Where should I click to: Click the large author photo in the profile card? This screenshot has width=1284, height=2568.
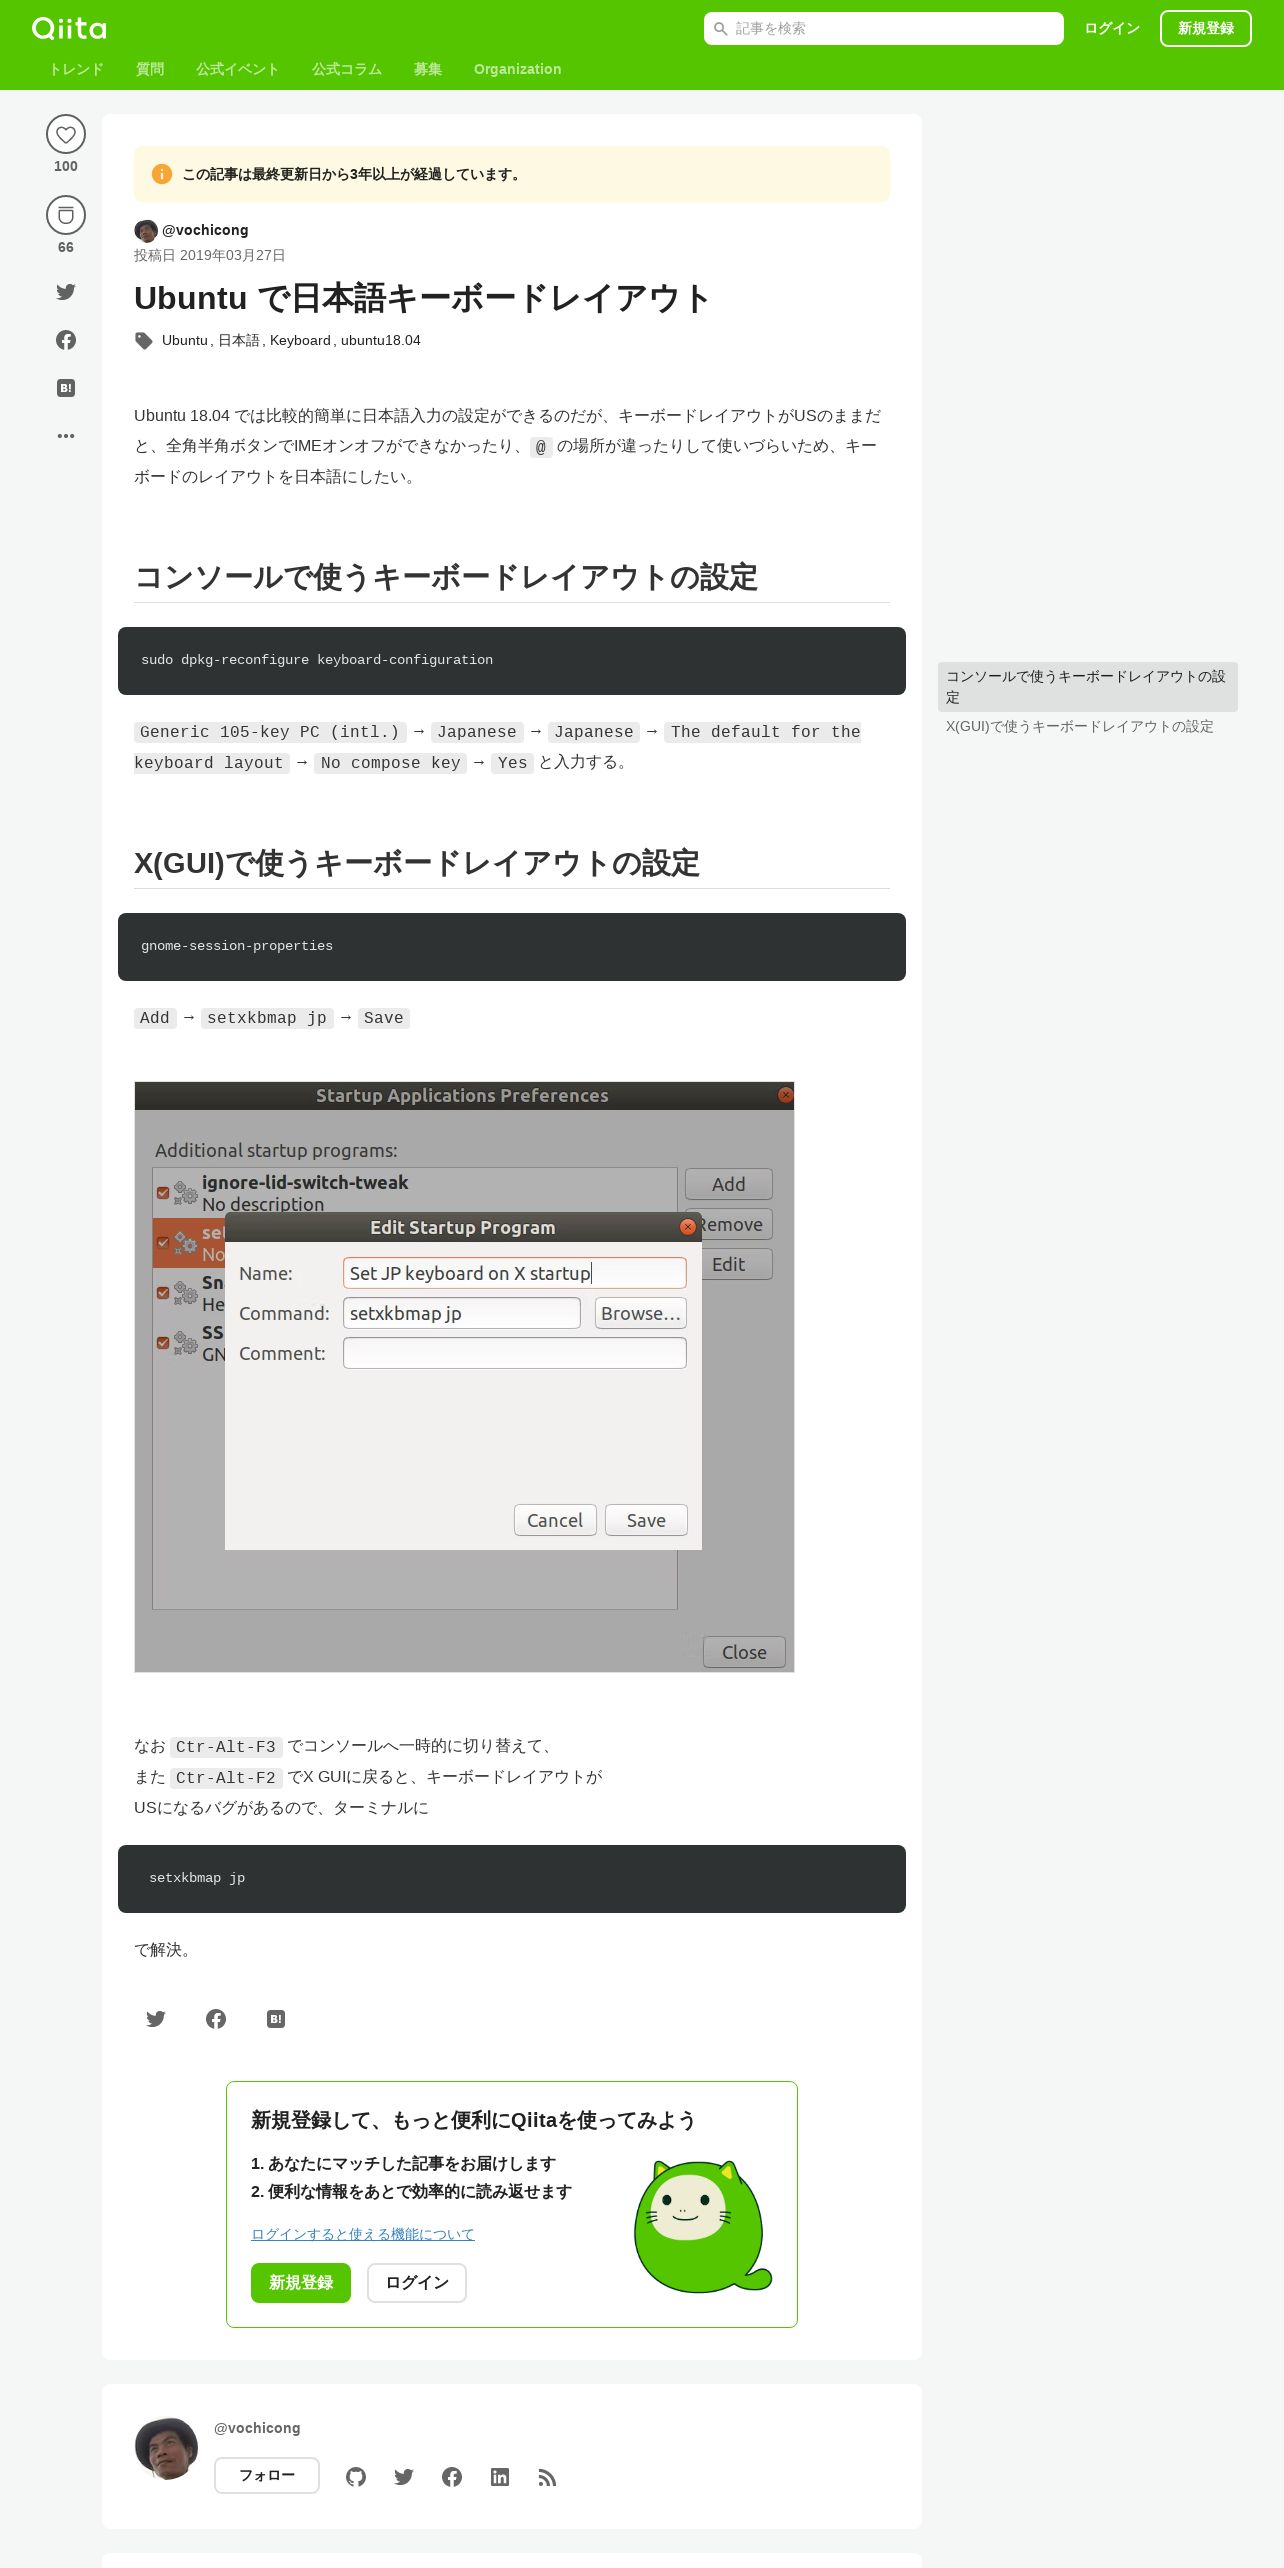[167, 2449]
